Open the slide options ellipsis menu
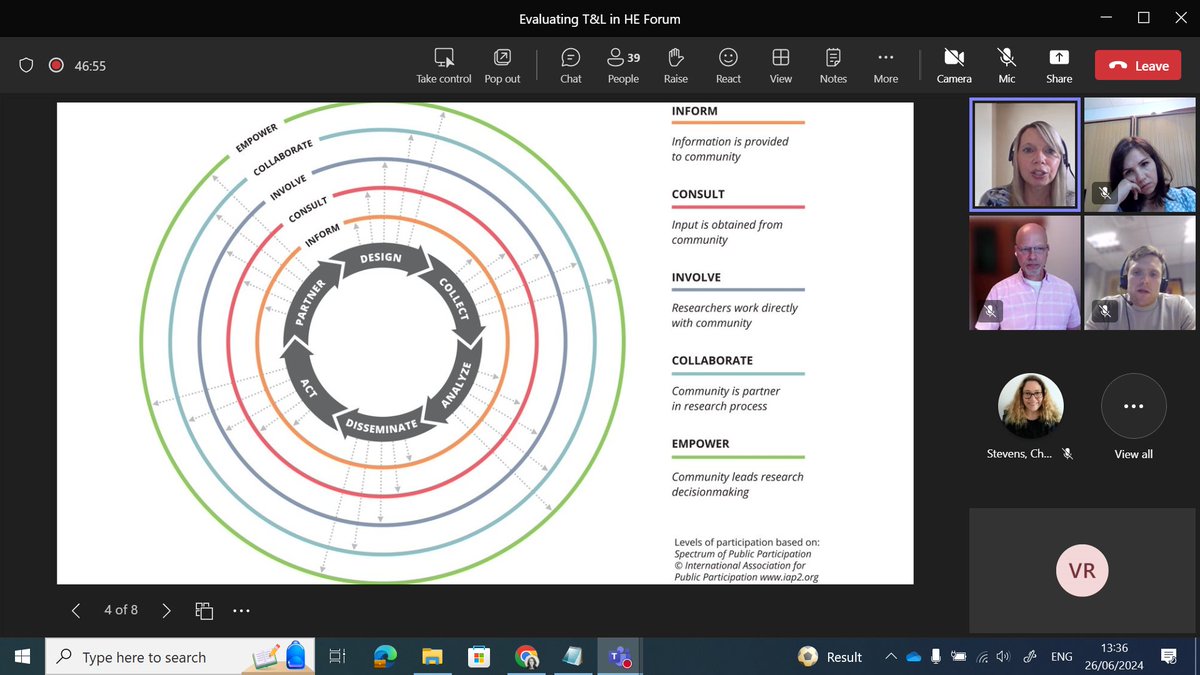Viewport: 1200px width, 675px height. (241, 610)
